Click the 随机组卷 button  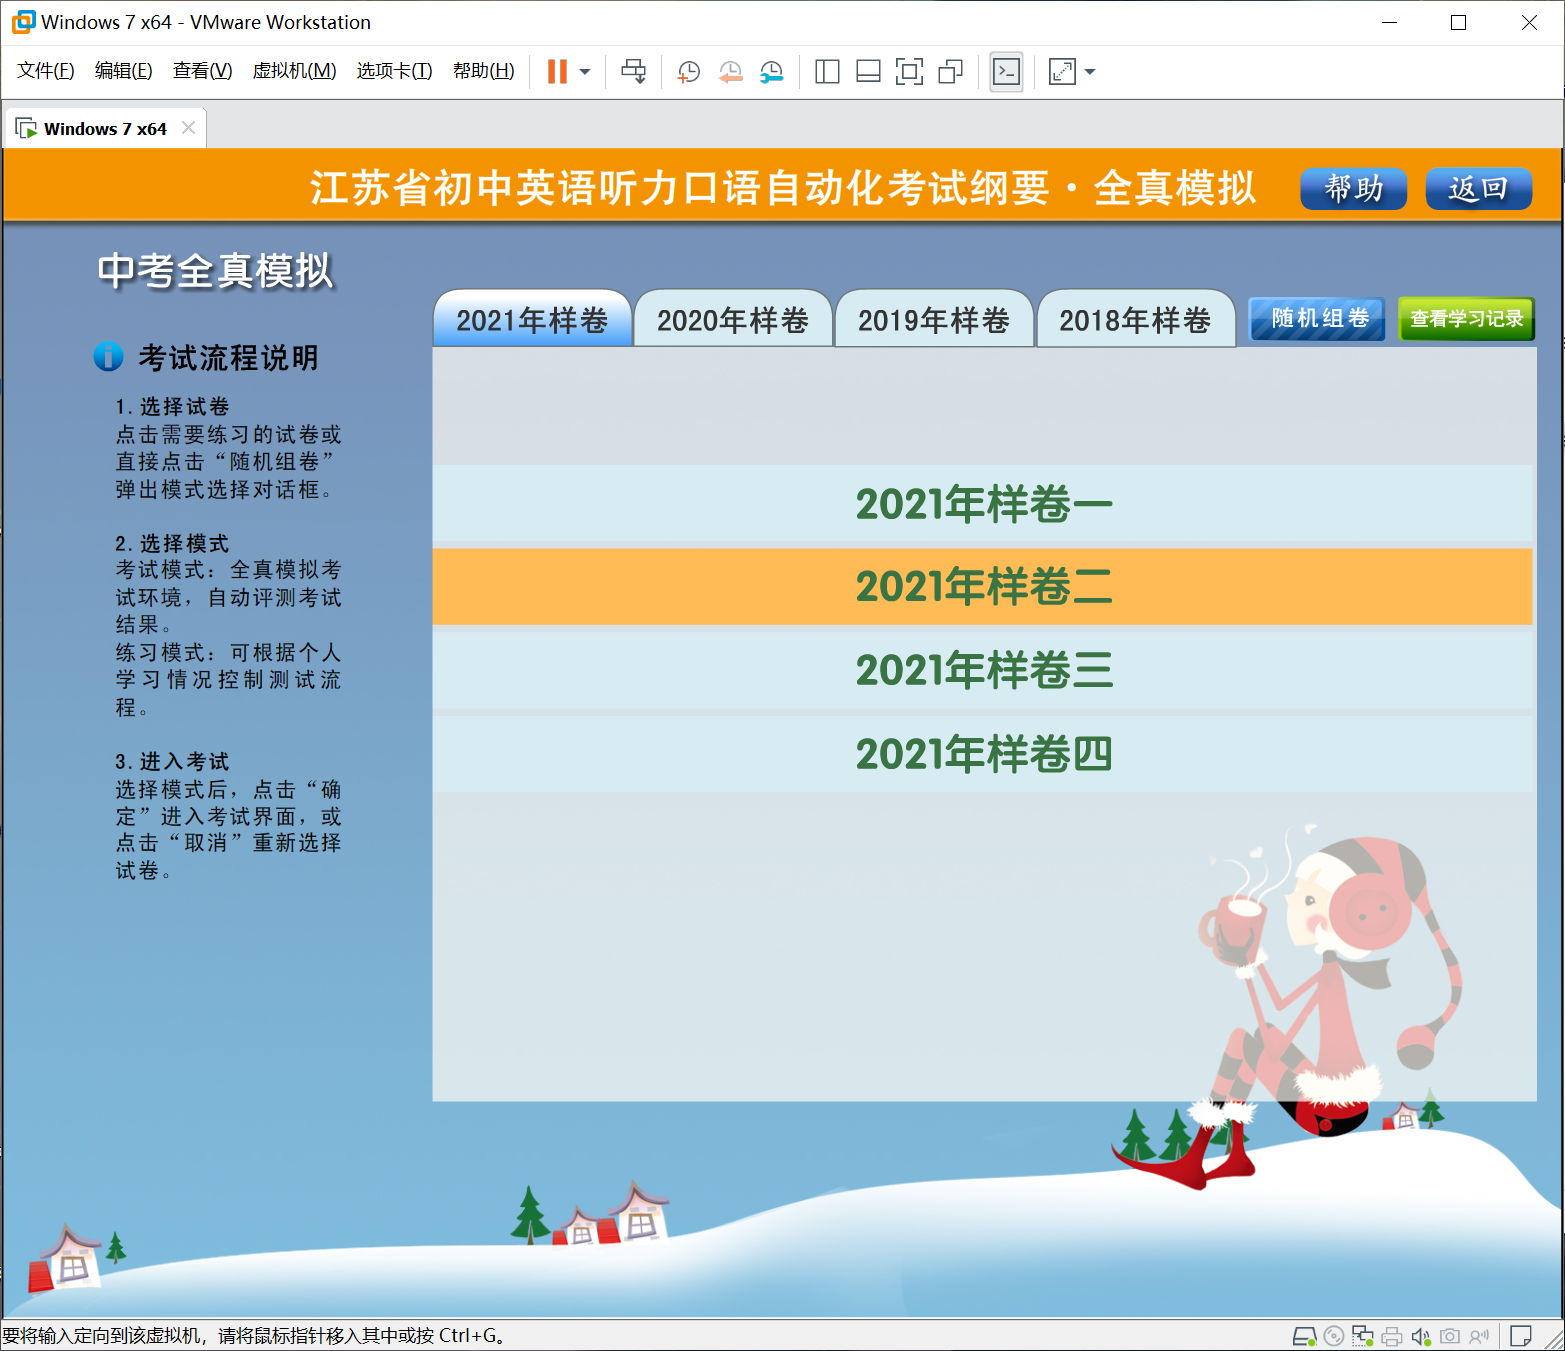pyautogui.click(x=1318, y=319)
